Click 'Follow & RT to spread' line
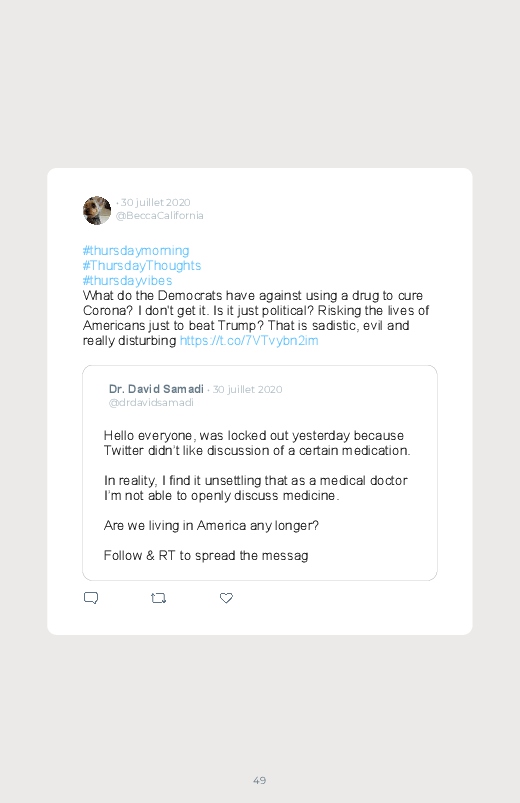This screenshot has width=520, height=803. 206,556
